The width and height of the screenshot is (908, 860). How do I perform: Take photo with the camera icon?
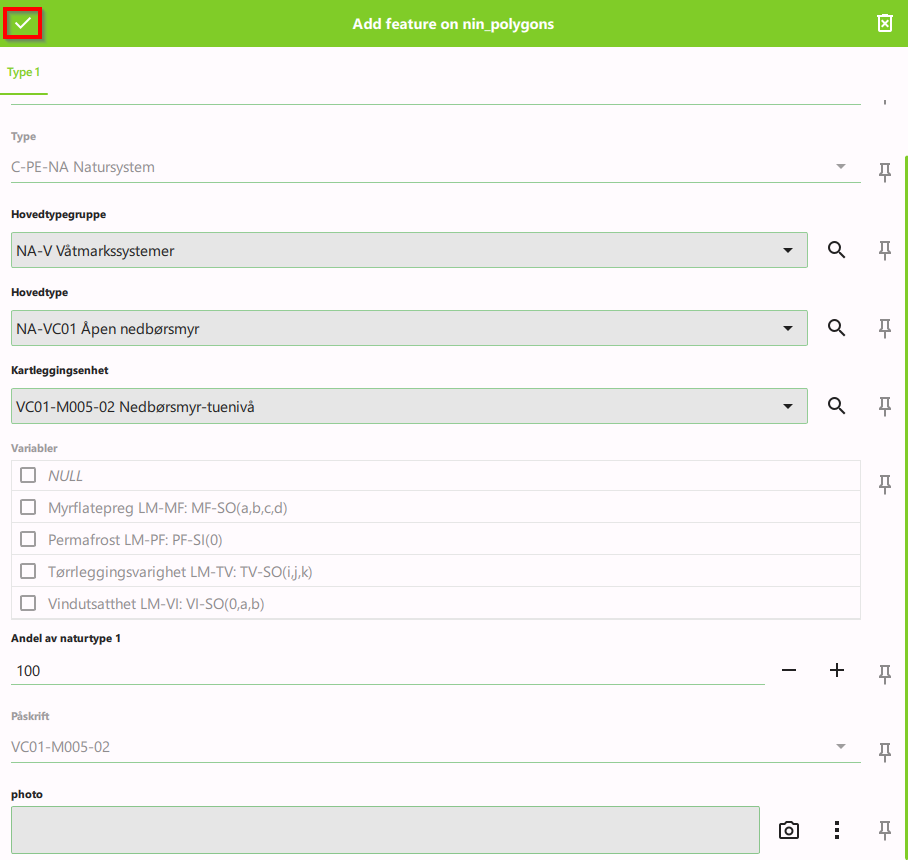tap(789, 830)
